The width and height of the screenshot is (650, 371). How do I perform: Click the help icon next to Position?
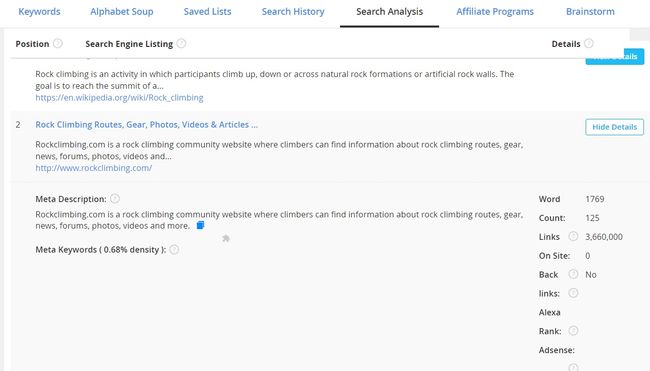click(x=58, y=43)
